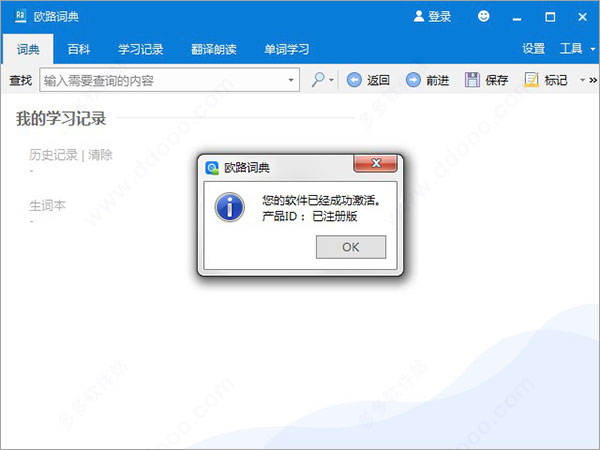Click the blue forward arrow icon

pyautogui.click(x=413, y=80)
